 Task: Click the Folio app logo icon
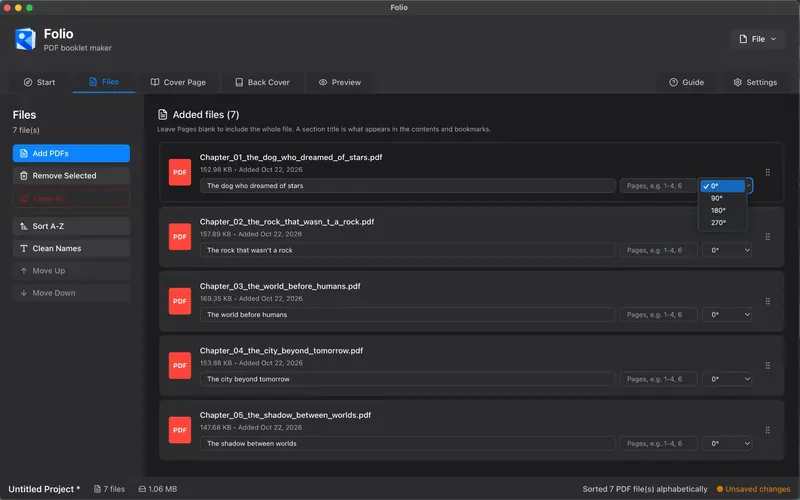pyautogui.click(x=25, y=39)
